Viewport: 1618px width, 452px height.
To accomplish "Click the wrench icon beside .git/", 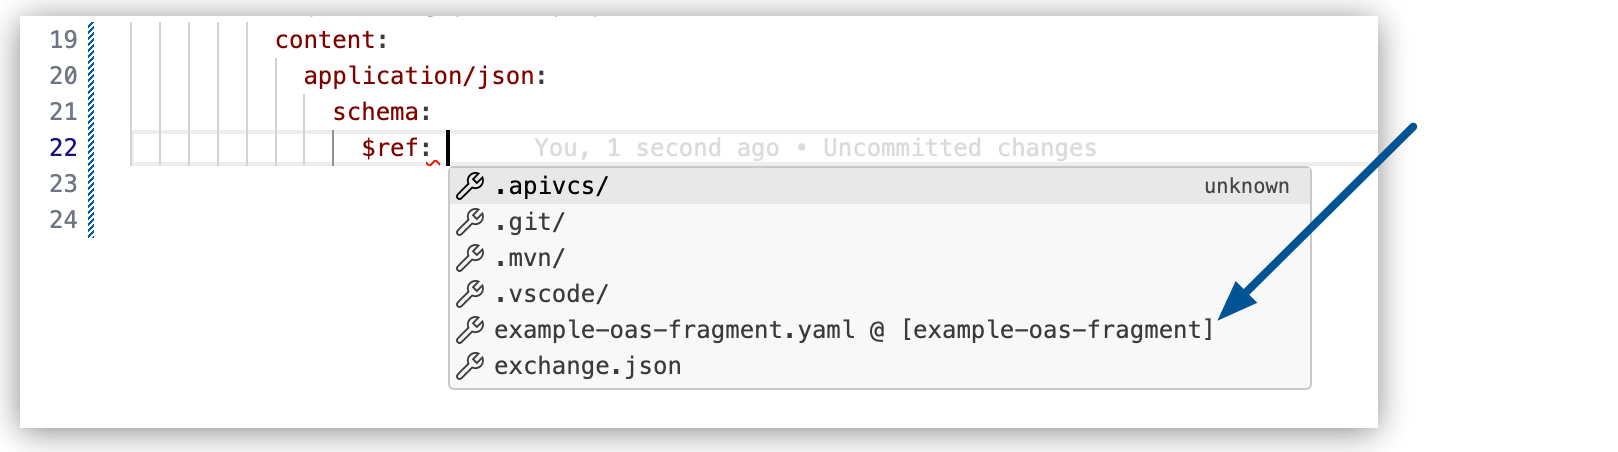I will pyautogui.click(x=470, y=222).
